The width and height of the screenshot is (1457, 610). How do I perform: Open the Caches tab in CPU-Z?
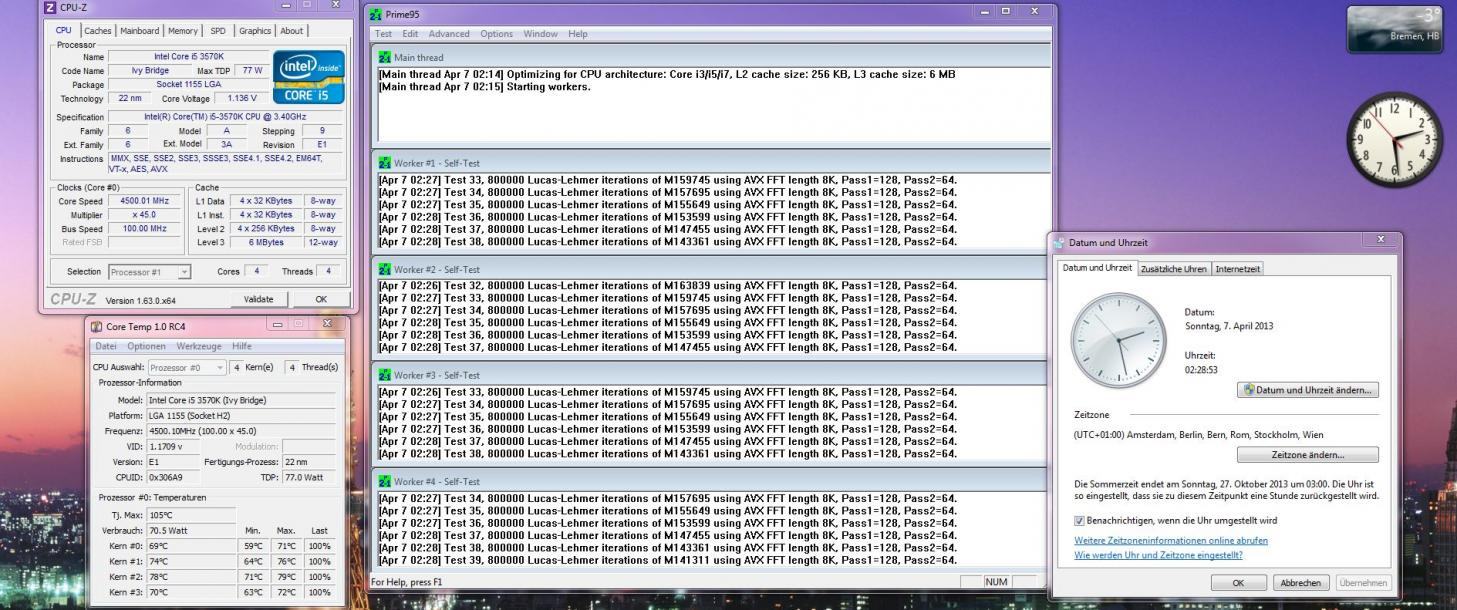click(x=98, y=31)
